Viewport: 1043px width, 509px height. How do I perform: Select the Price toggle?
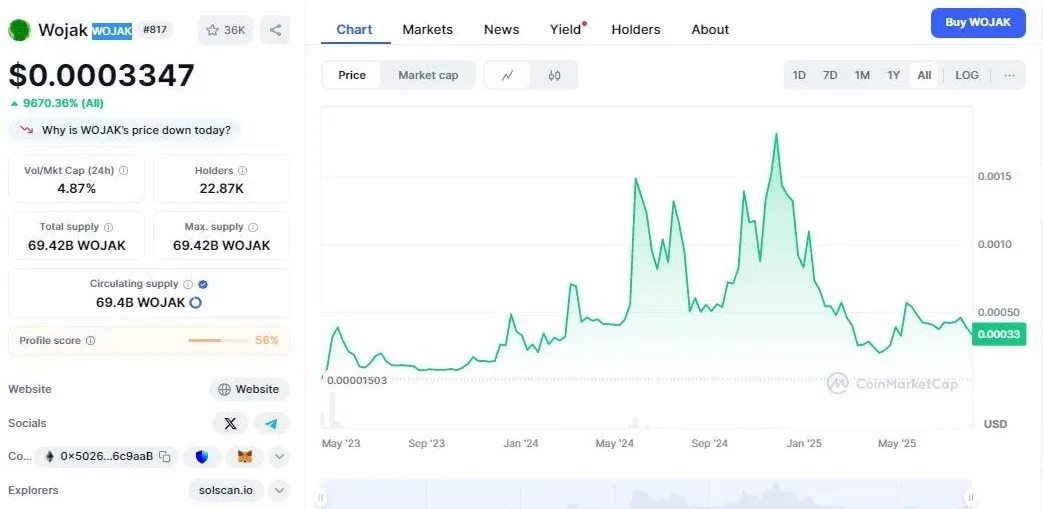(352, 75)
